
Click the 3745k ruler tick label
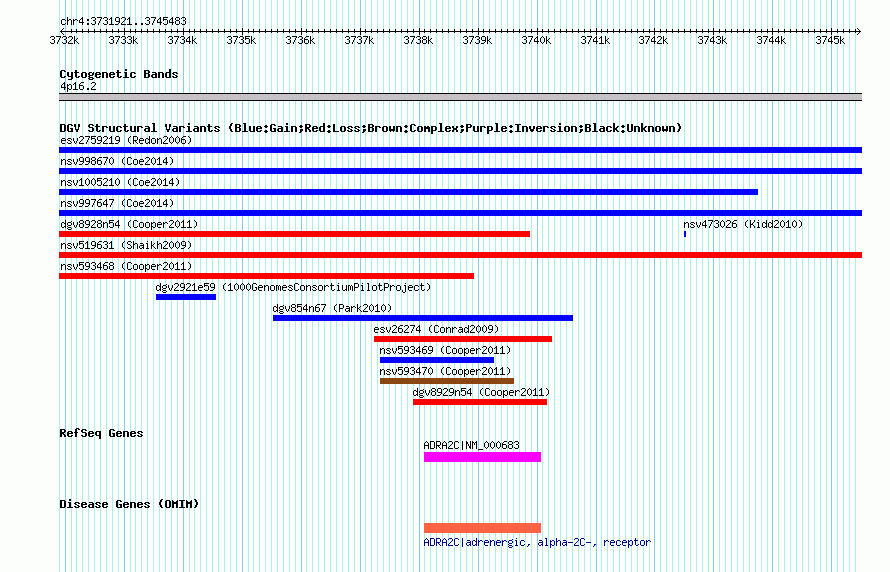click(x=830, y=40)
